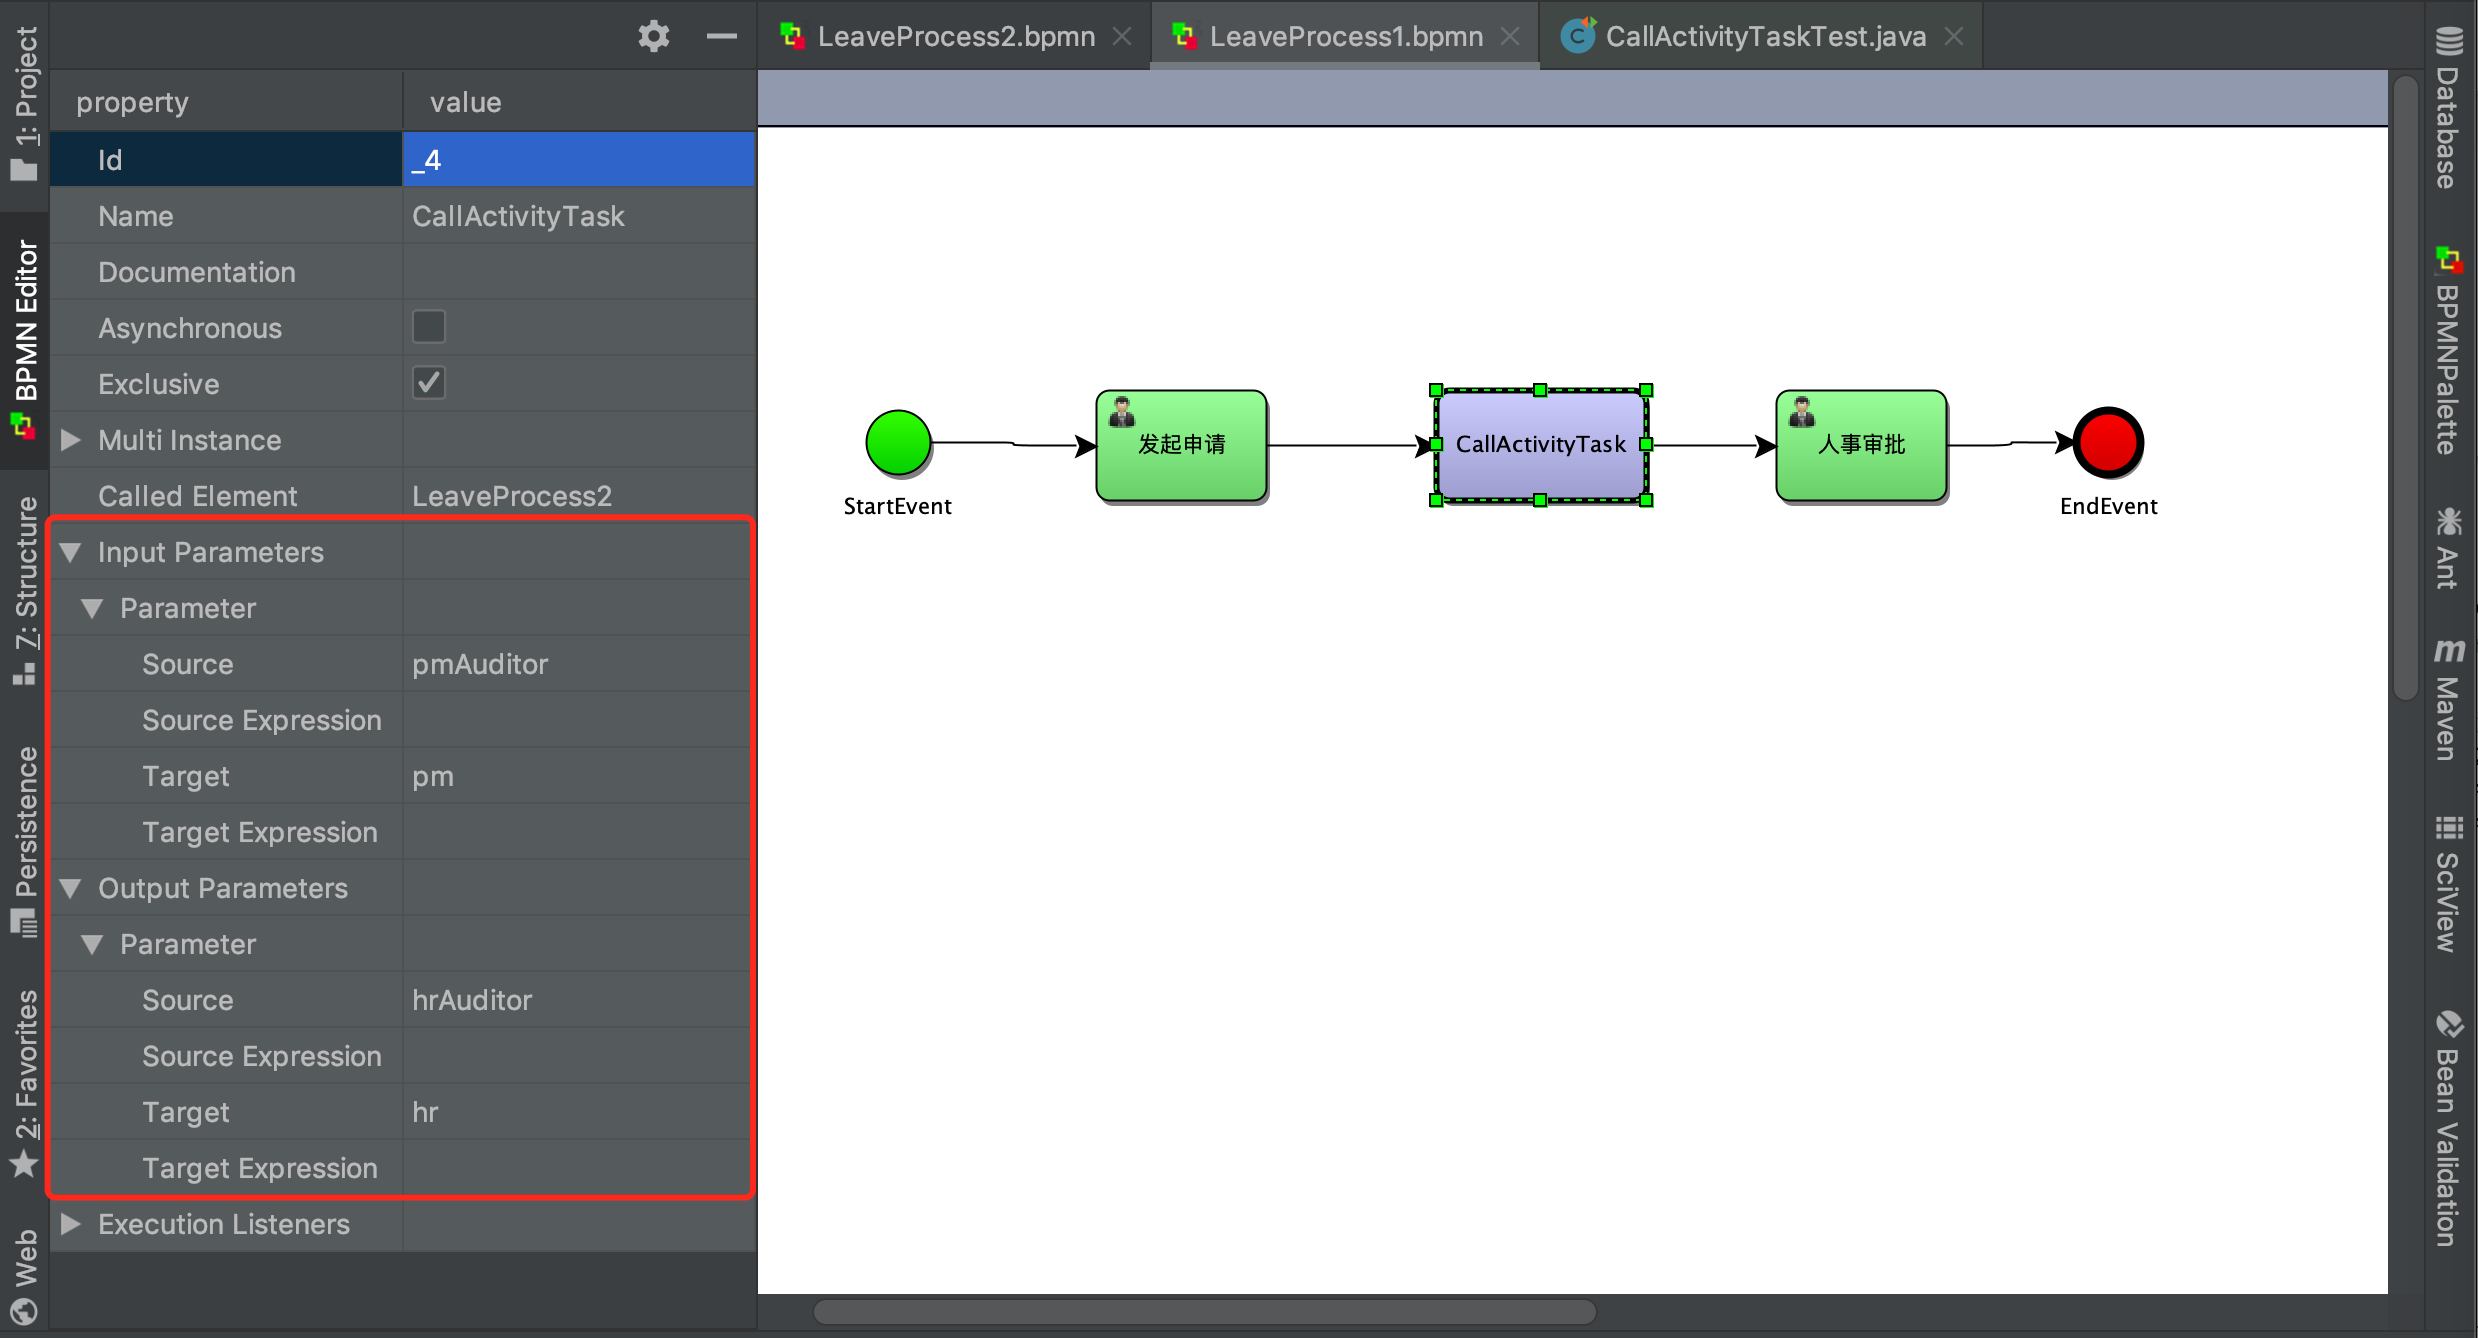The height and width of the screenshot is (1338, 2478).
Task: Click the hide panel minus icon
Action: pos(721,37)
